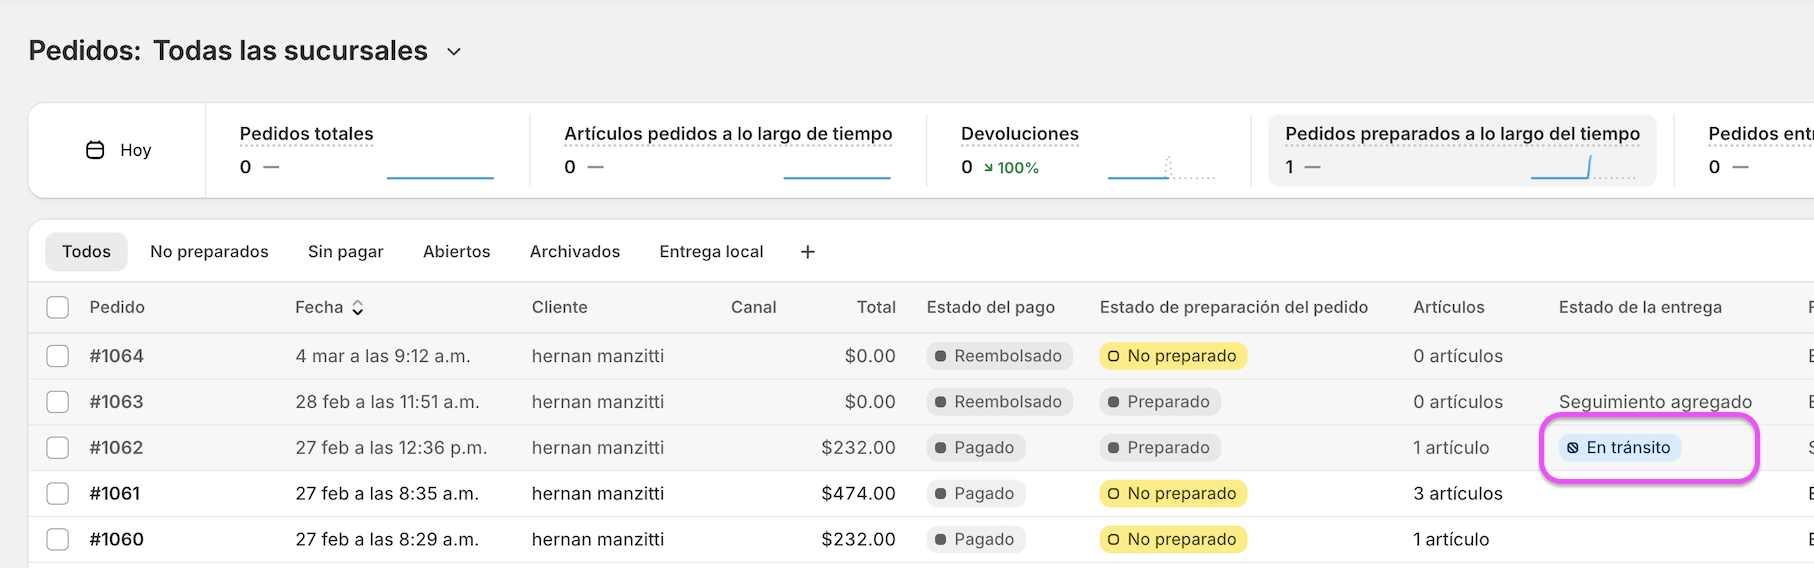Image resolution: width=1814 pixels, height=568 pixels.
Task: Open order #1062
Action: [x=117, y=448]
